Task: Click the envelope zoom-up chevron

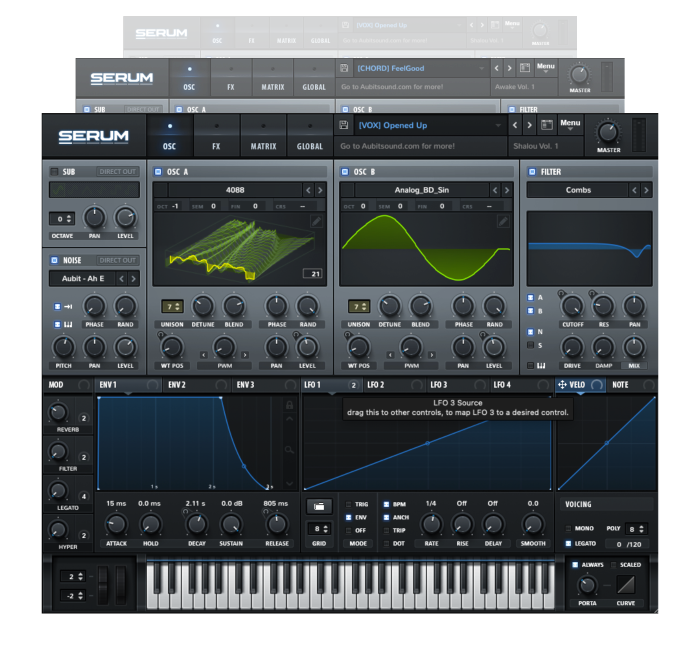Action: (289, 419)
